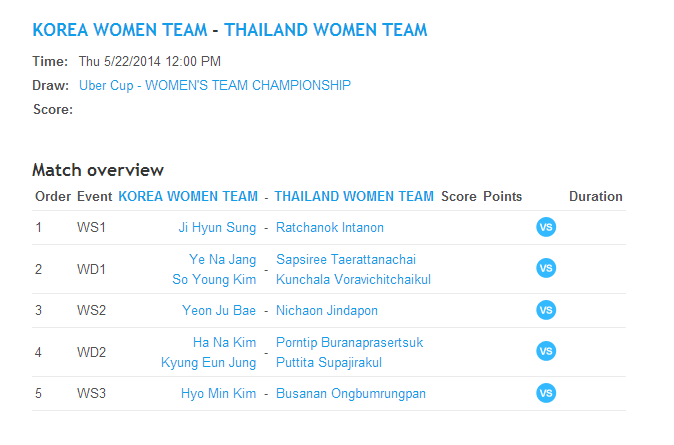Screen dimensions: 674x445
Task: Open So Young Kim's profile
Action: click(214, 279)
